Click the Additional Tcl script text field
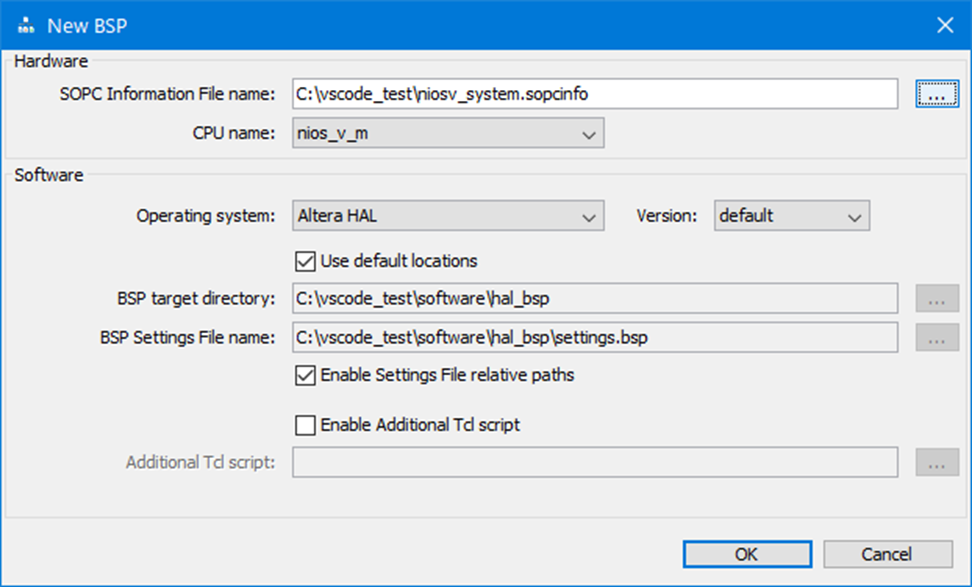 pos(594,463)
